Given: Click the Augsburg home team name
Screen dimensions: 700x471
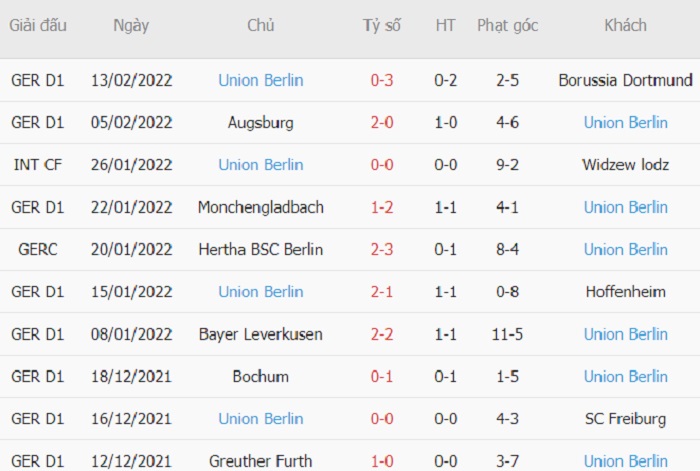Looking at the screenshot, I should coord(261,123).
